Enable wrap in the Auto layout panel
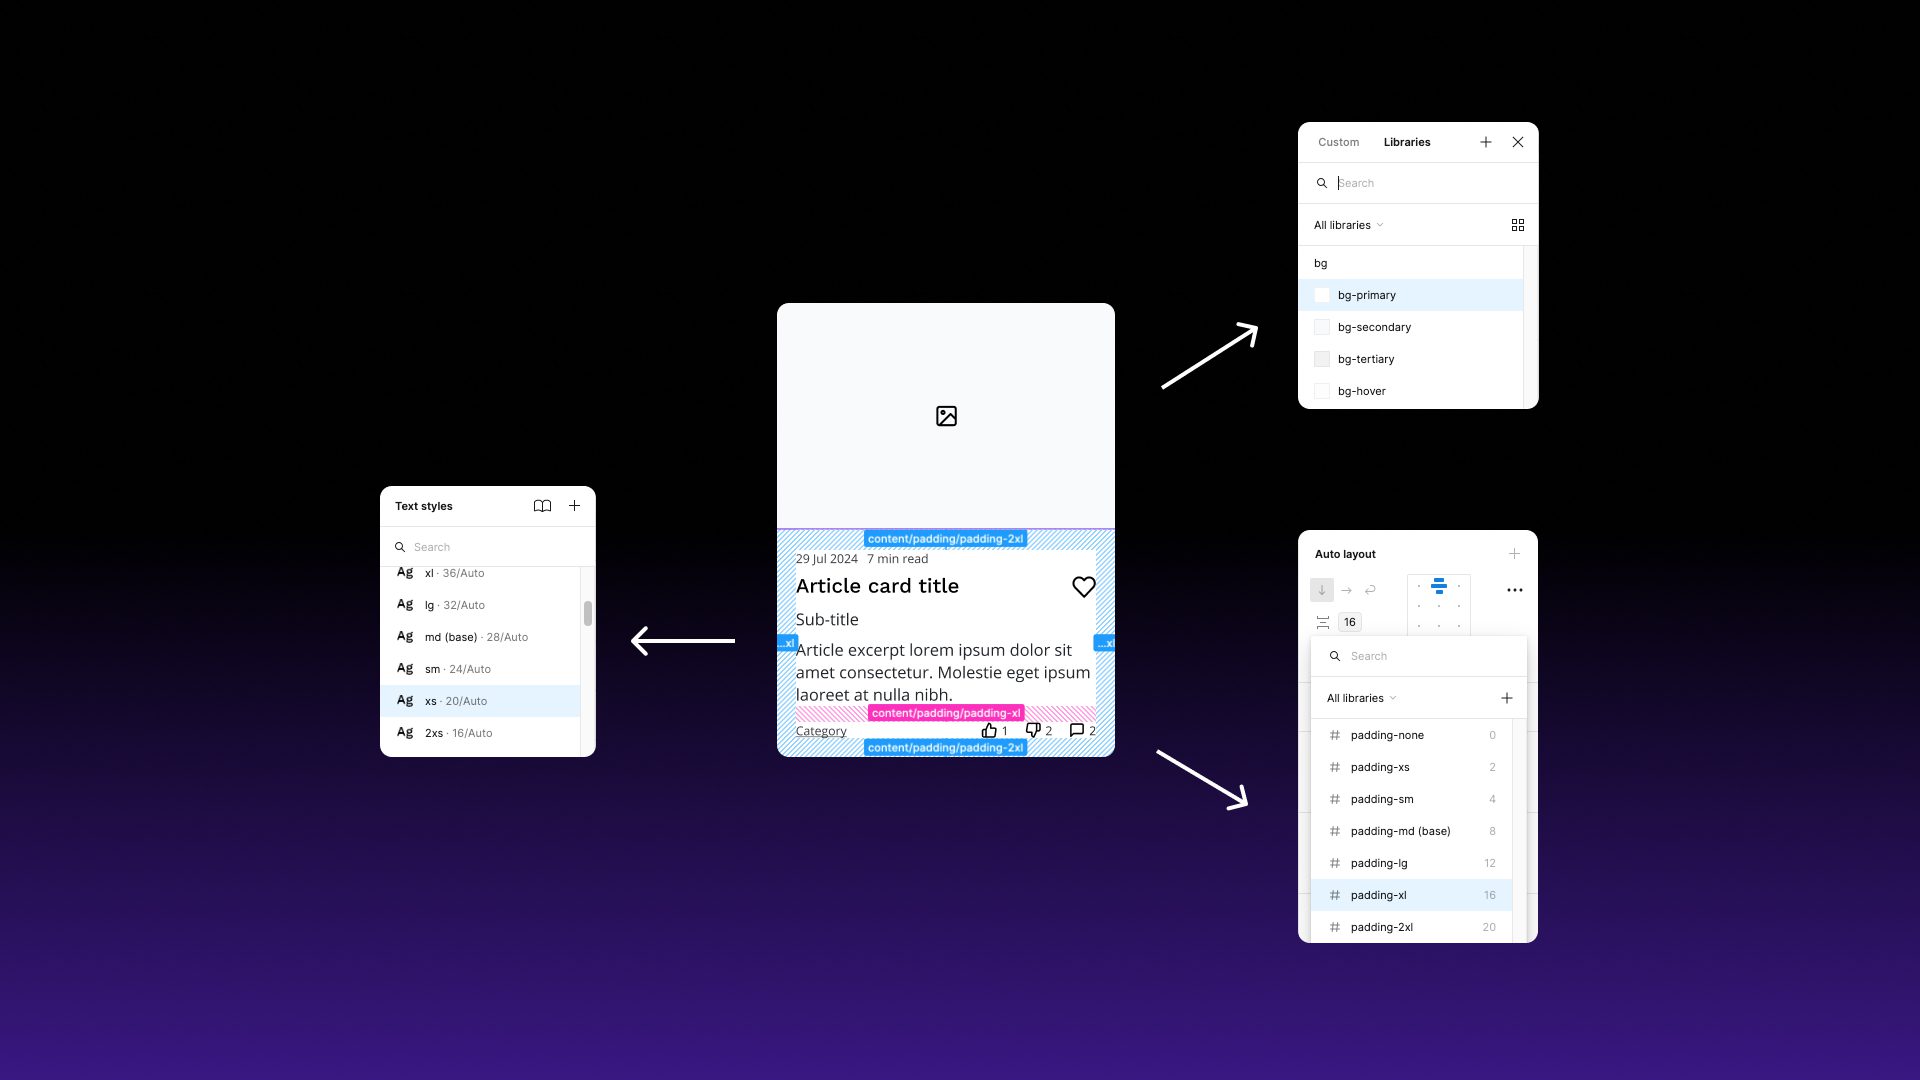This screenshot has width=1920, height=1080. coord(1370,590)
